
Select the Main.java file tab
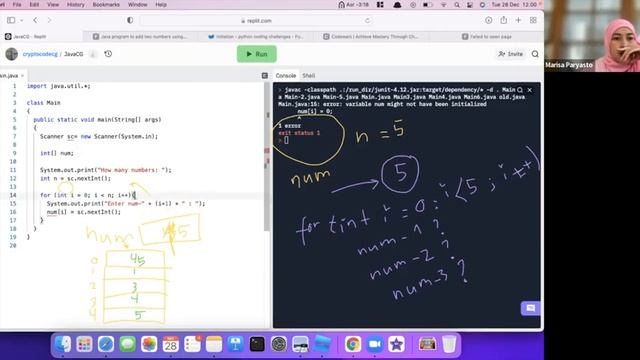(9, 76)
